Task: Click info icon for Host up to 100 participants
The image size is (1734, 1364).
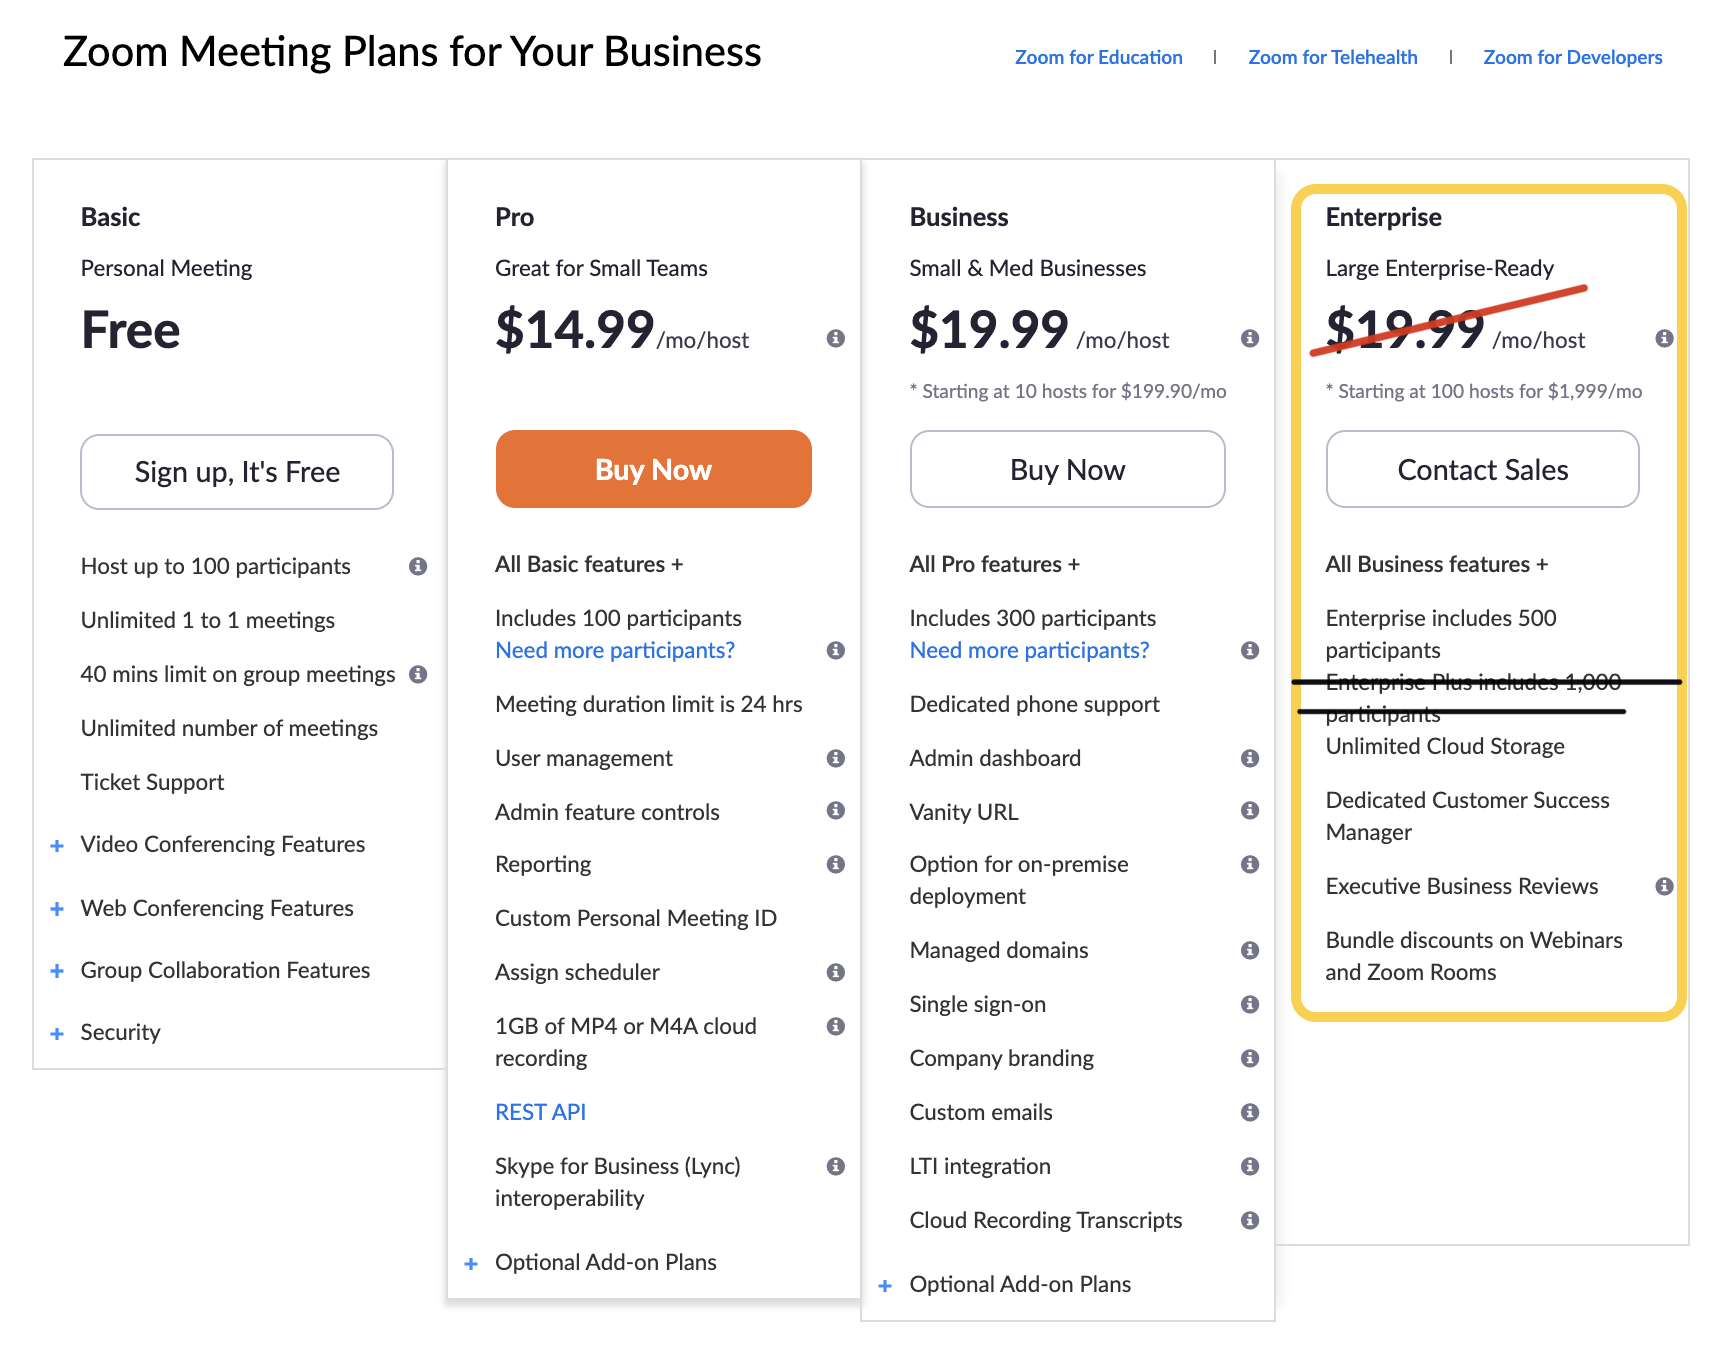Action: point(418,566)
